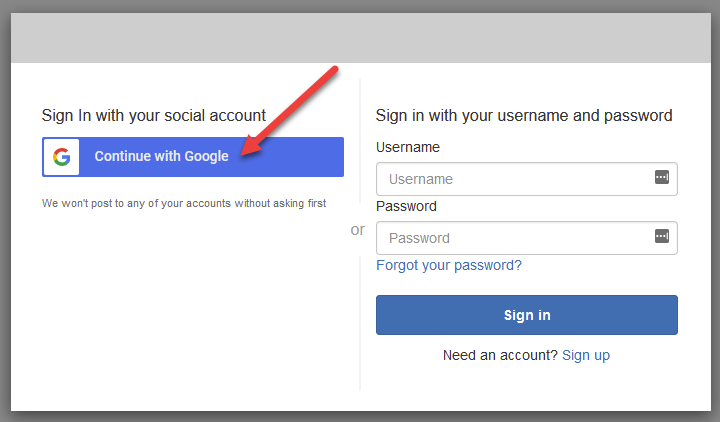The image size is (720, 422).
Task: Click the Google logo icon
Action: click(62, 157)
